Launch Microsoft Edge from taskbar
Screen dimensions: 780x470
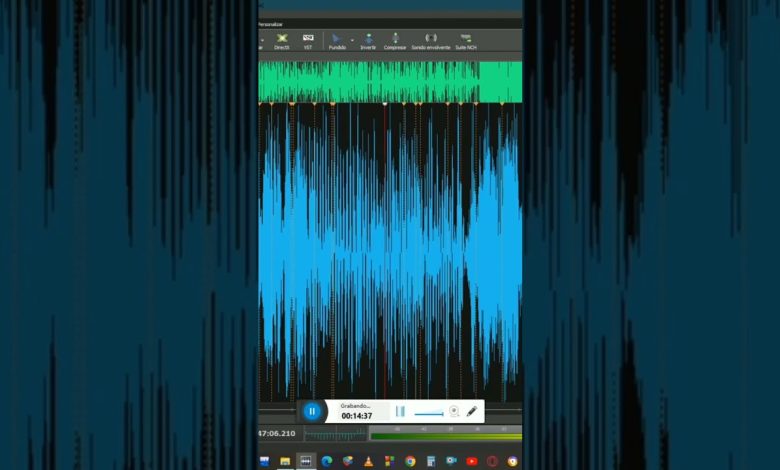(326, 461)
